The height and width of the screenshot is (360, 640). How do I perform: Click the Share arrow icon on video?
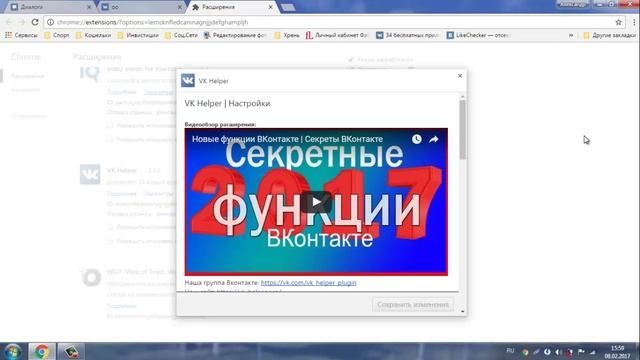[433, 139]
